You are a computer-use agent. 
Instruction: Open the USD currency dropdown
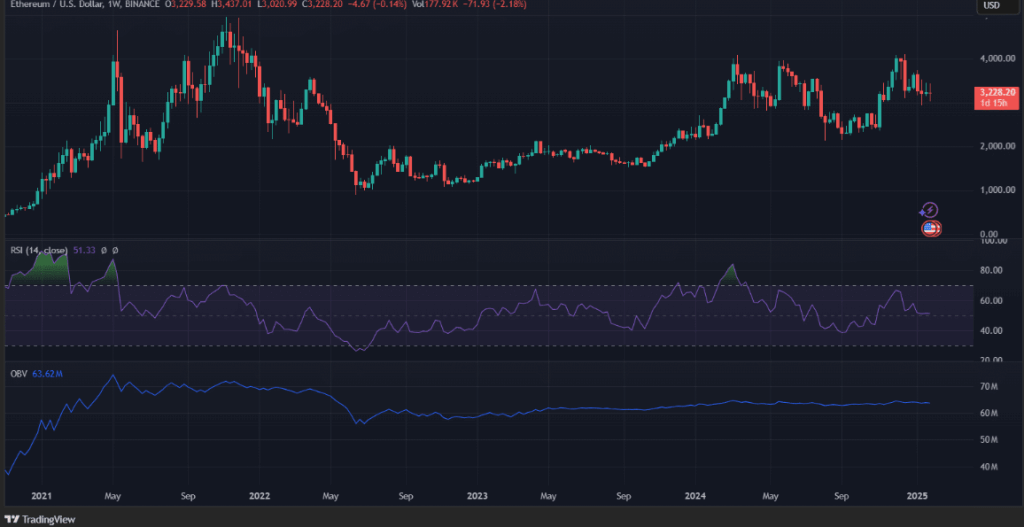point(994,5)
